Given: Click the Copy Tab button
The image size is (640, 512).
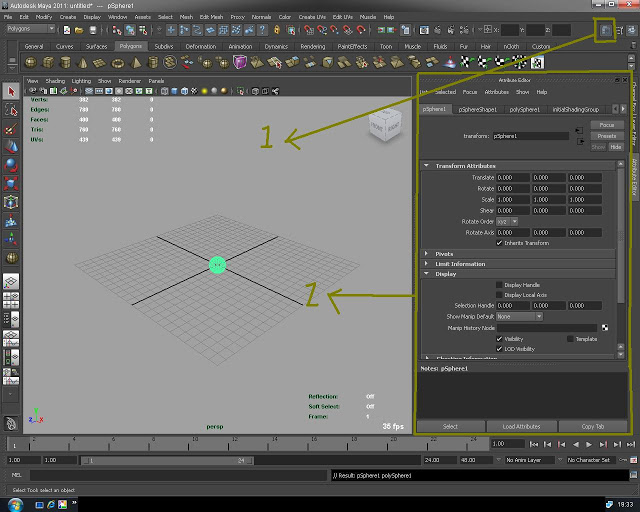Looking at the screenshot, I should (x=593, y=426).
